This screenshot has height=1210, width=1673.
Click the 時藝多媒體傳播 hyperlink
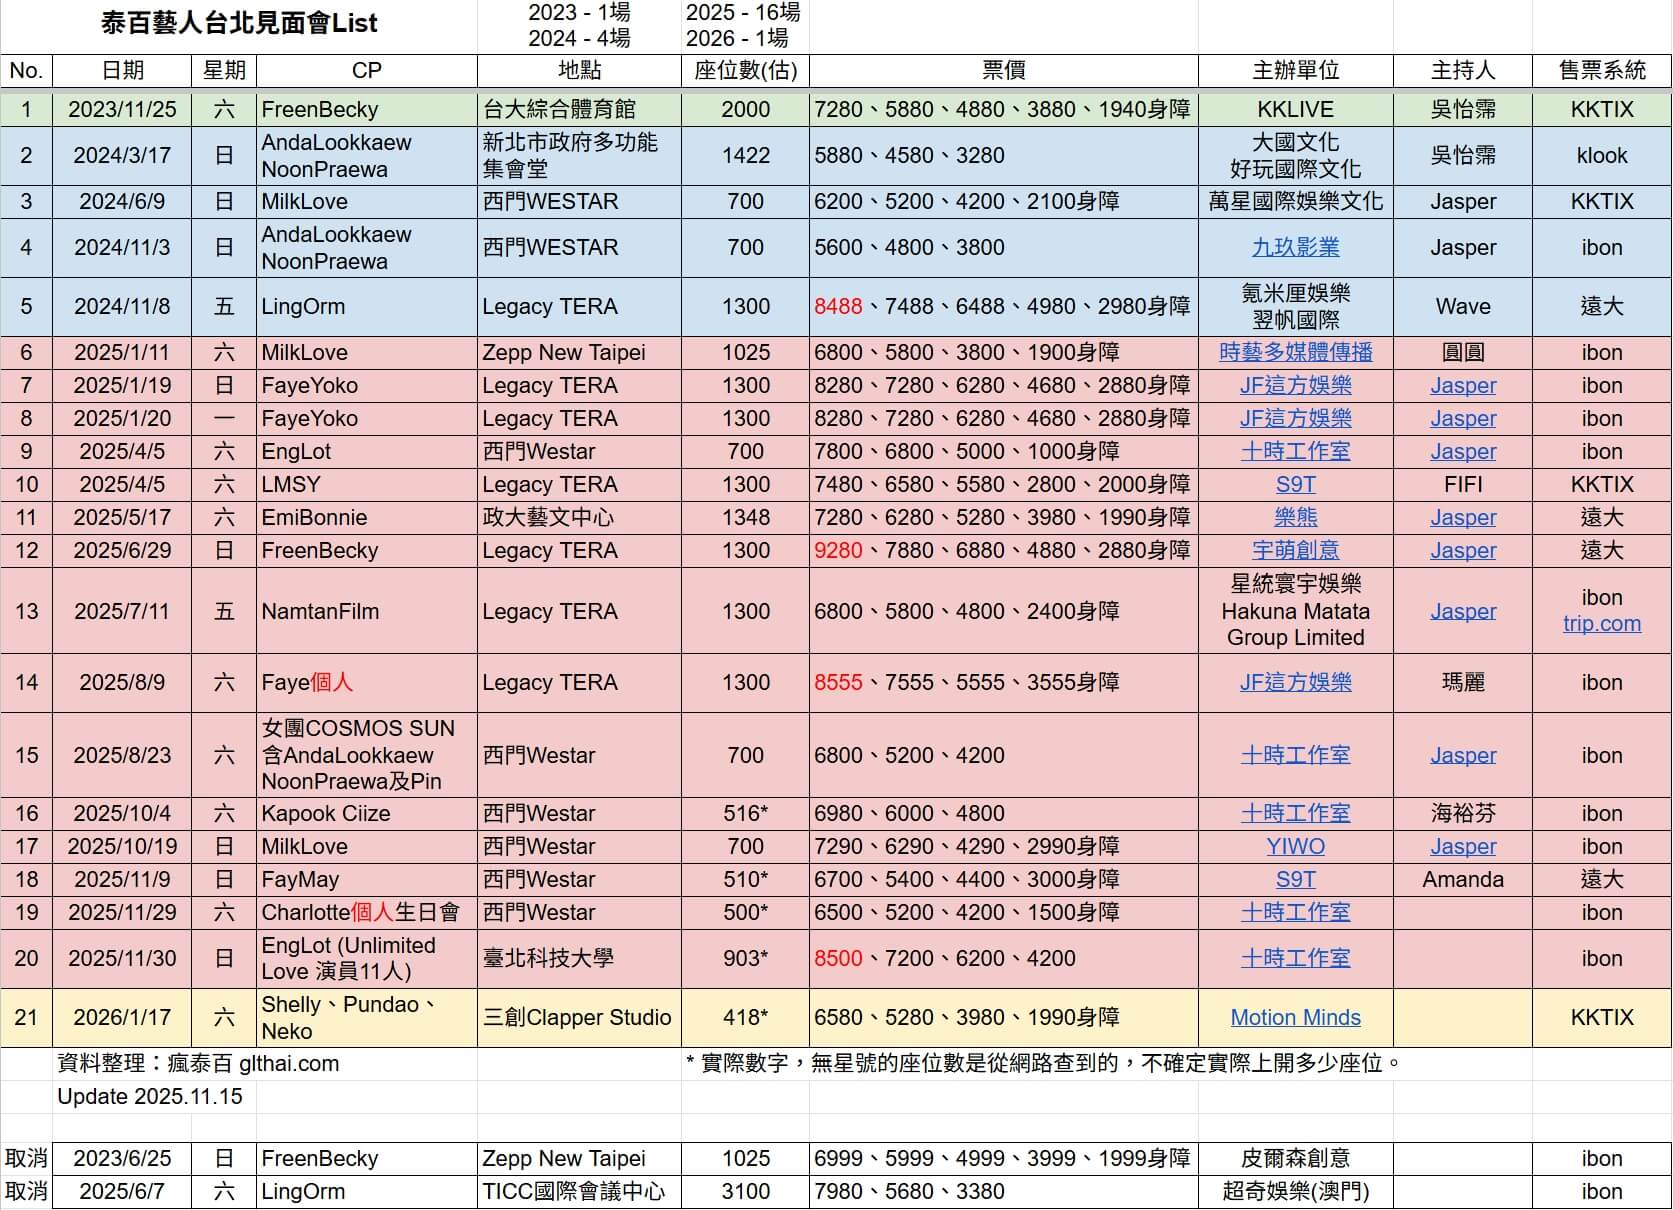point(1295,353)
